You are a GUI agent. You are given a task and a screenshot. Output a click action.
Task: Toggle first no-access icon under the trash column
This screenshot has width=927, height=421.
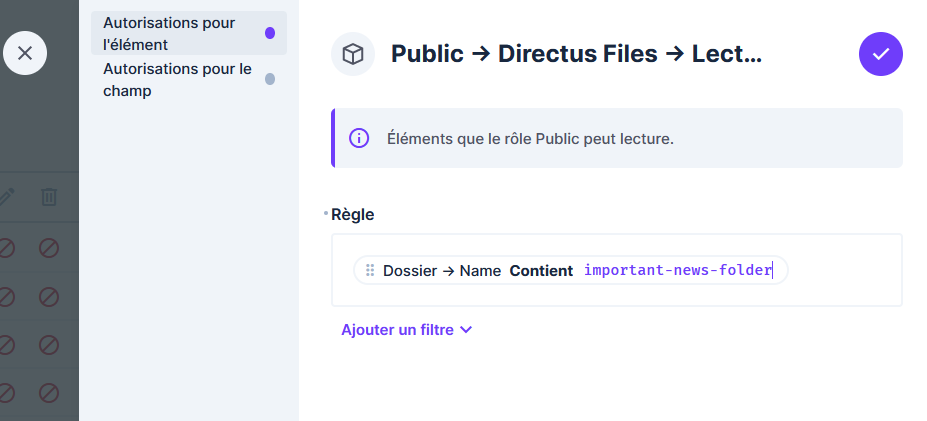[49, 248]
